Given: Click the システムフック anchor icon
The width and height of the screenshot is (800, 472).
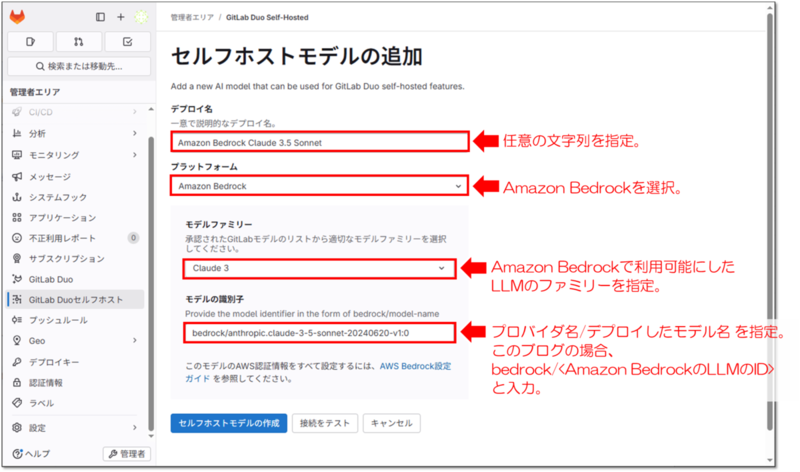Looking at the screenshot, I should [x=17, y=197].
